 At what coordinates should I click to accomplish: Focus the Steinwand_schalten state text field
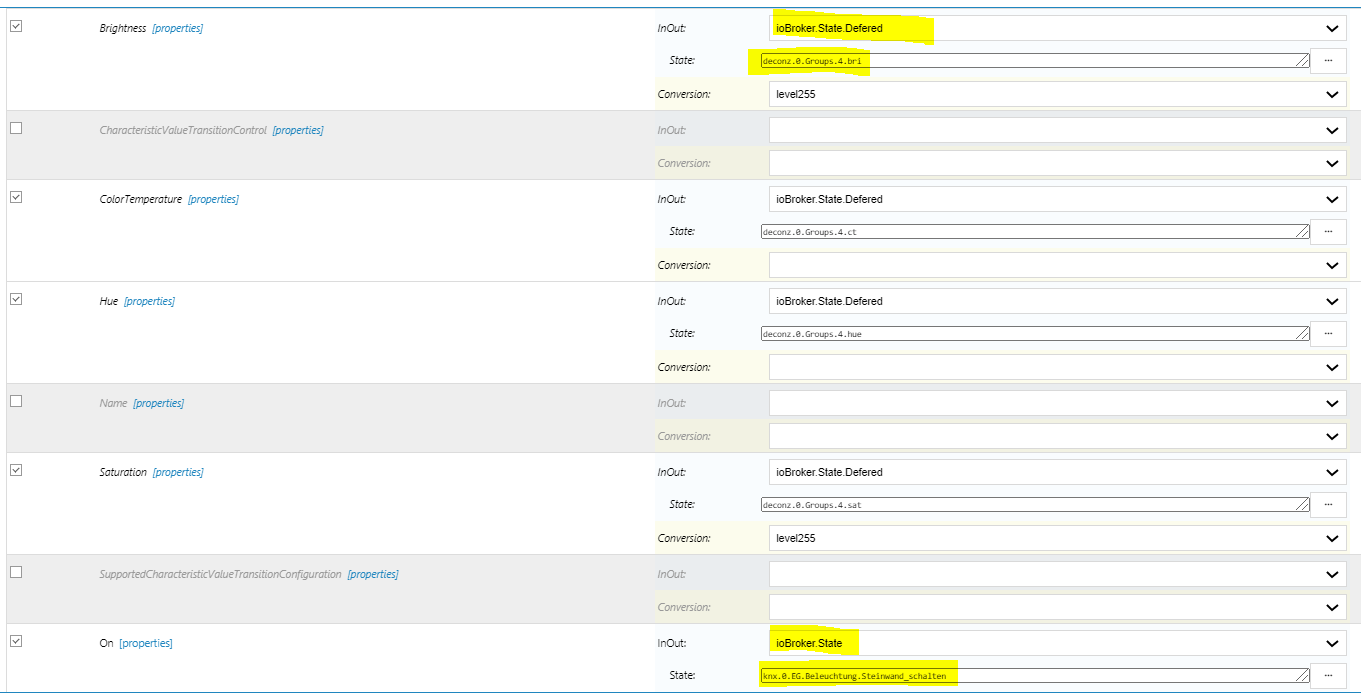pos(1034,676)
